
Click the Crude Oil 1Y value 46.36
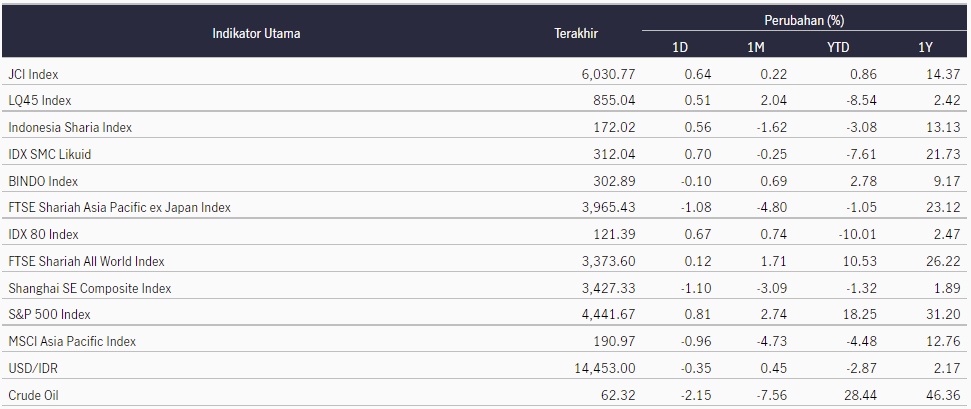tap(943, 395)
